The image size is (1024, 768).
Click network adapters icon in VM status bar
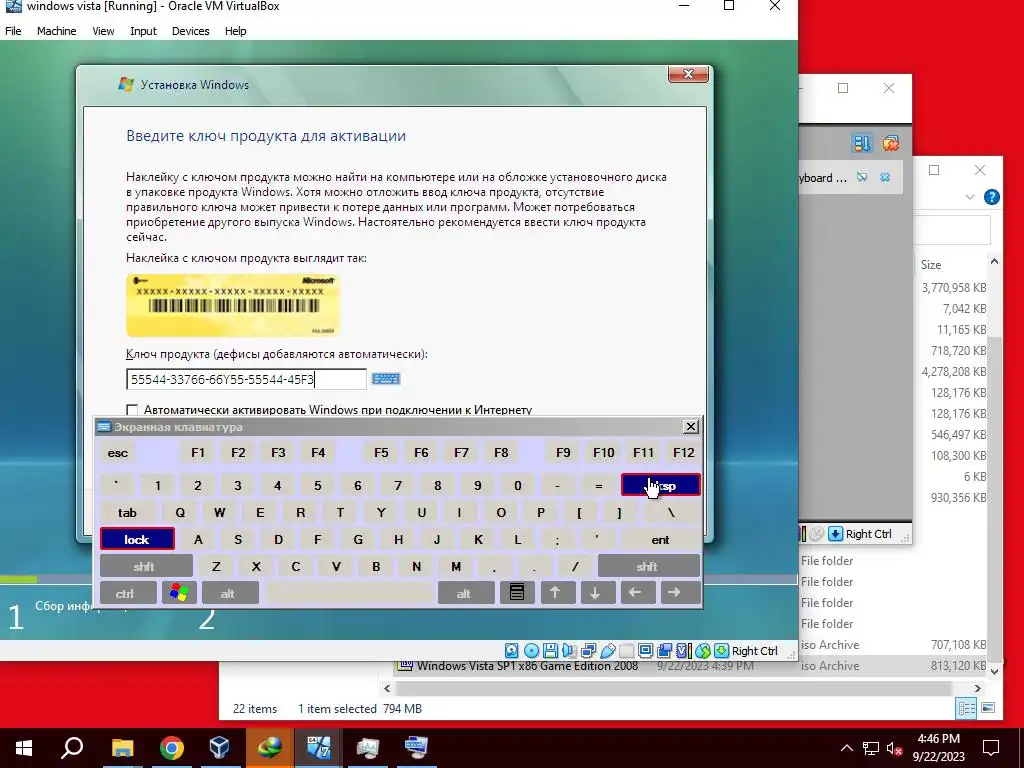click(x=588, y=650)
